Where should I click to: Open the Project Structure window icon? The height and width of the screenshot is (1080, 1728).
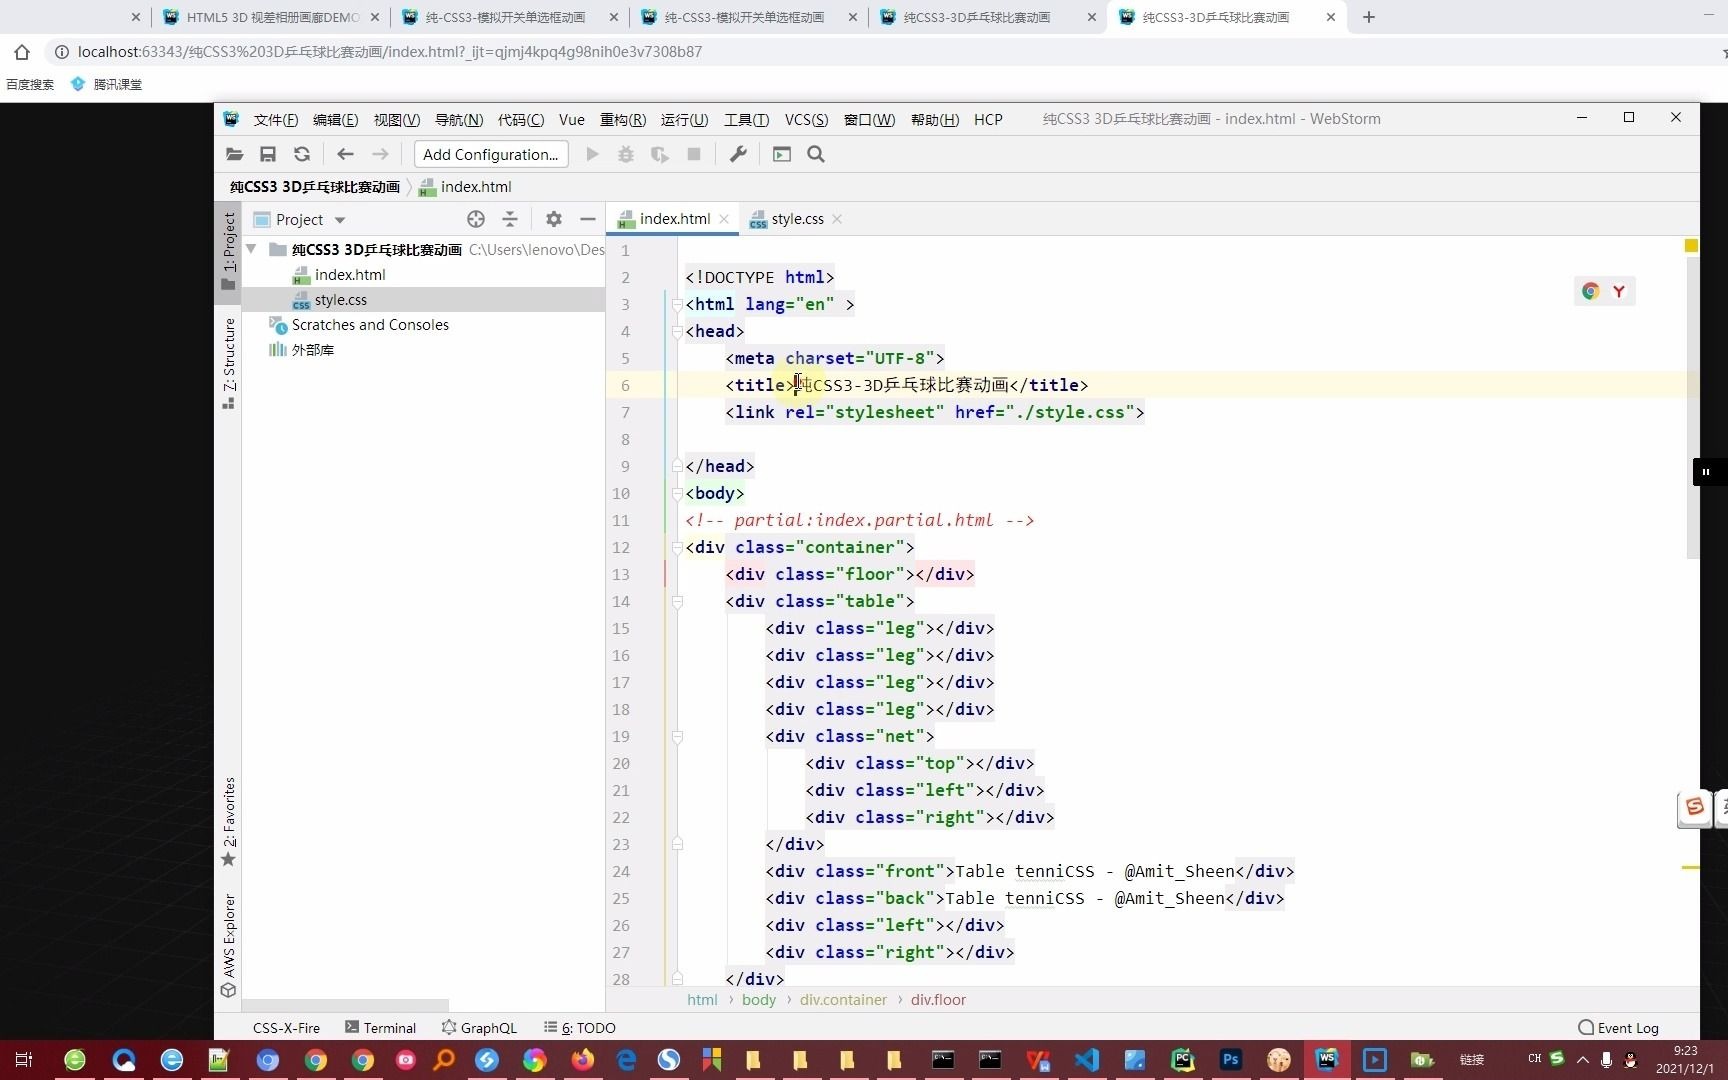coord(782,154)
